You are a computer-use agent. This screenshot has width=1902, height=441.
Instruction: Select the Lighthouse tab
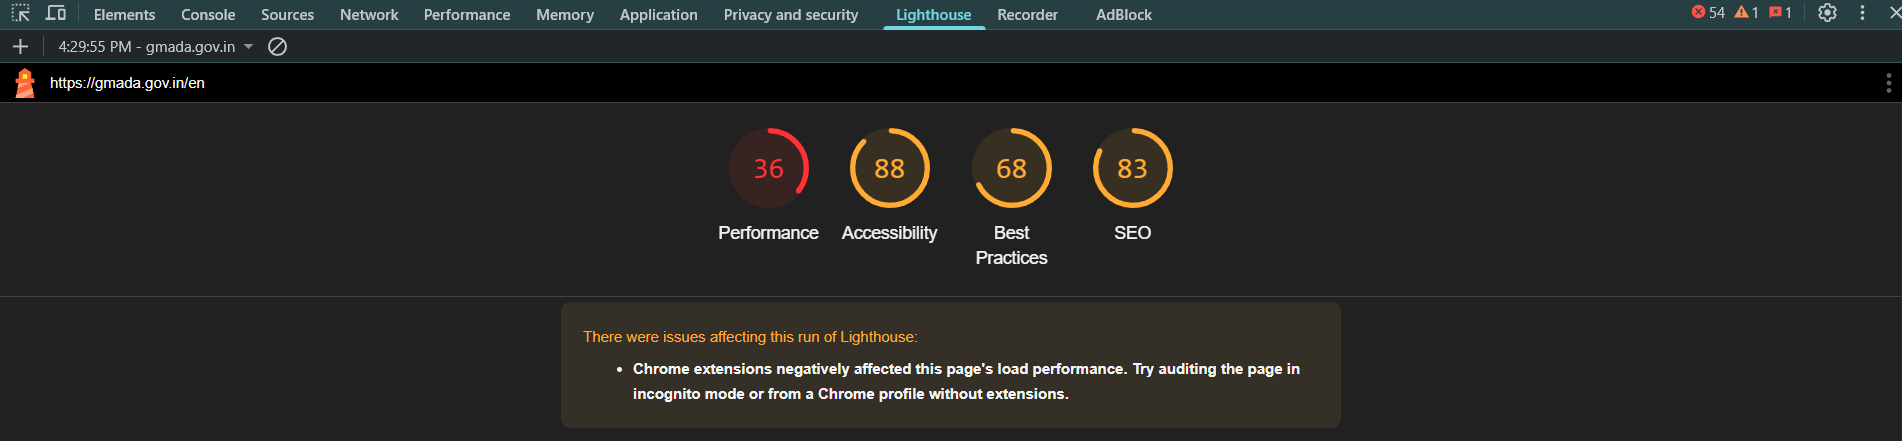[x=933, y=15]
